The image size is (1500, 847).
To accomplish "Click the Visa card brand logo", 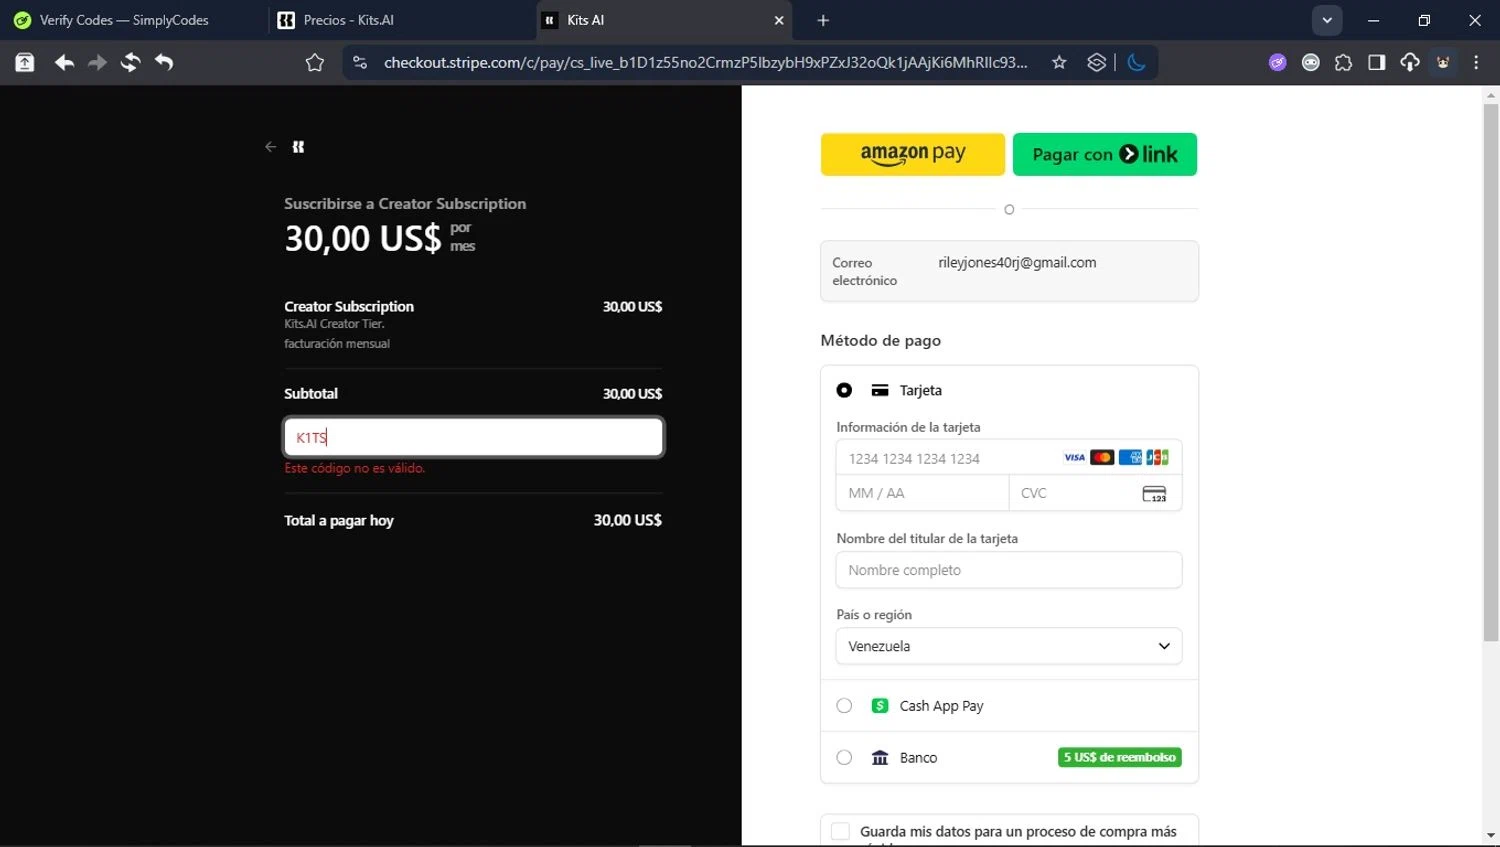I will (x=1074, y=458).
